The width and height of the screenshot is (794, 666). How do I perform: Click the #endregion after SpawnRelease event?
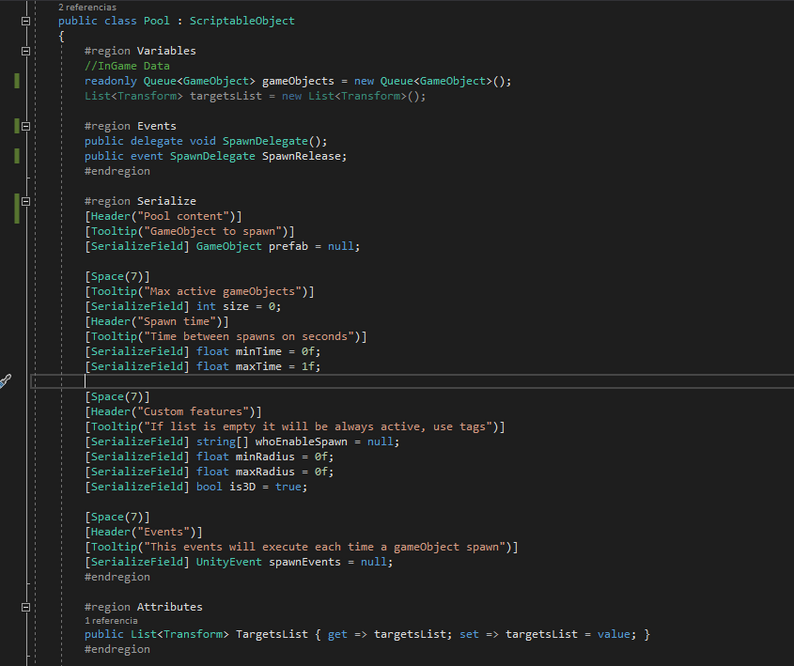pos(117,171)
